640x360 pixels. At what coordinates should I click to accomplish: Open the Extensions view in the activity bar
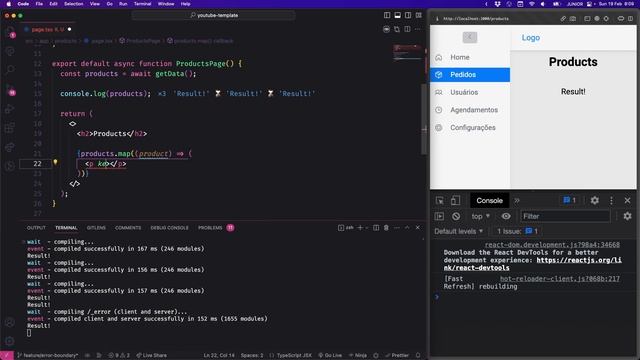pyautogui.click(x=10, y=128)
